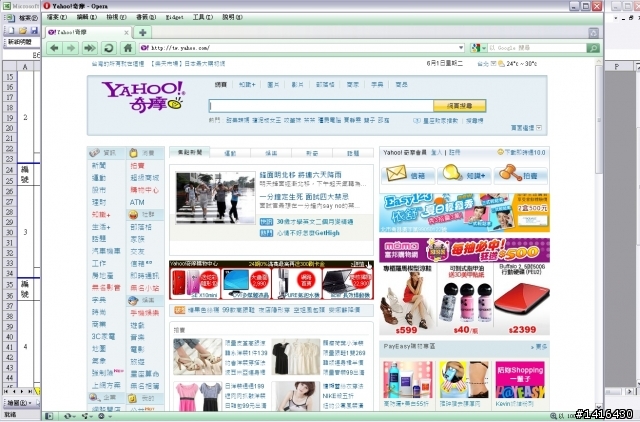Click the pink and grey dresses thumbnail
640x422 pixels.
pyautogui.click(x=198, y=396)
